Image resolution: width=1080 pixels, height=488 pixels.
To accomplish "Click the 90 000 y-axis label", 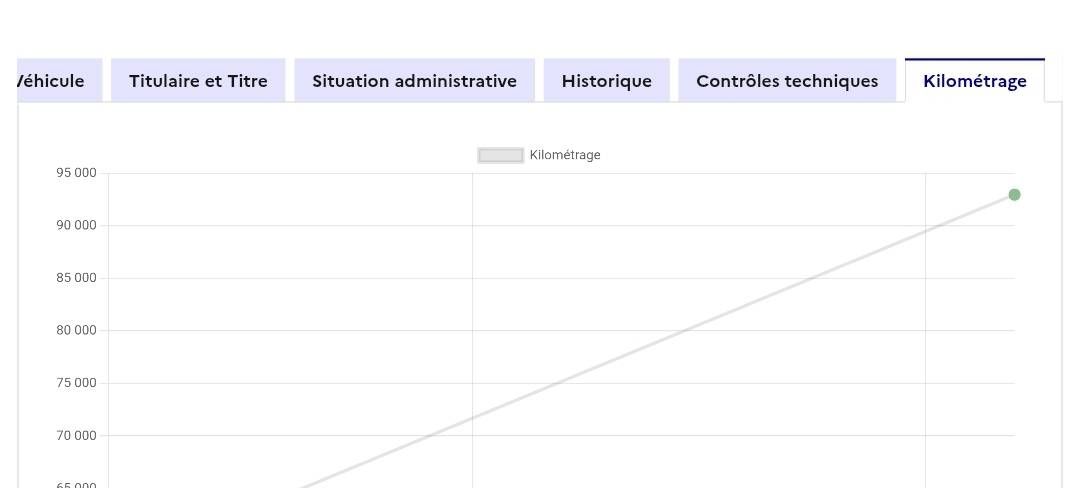I will pos(77,225).
